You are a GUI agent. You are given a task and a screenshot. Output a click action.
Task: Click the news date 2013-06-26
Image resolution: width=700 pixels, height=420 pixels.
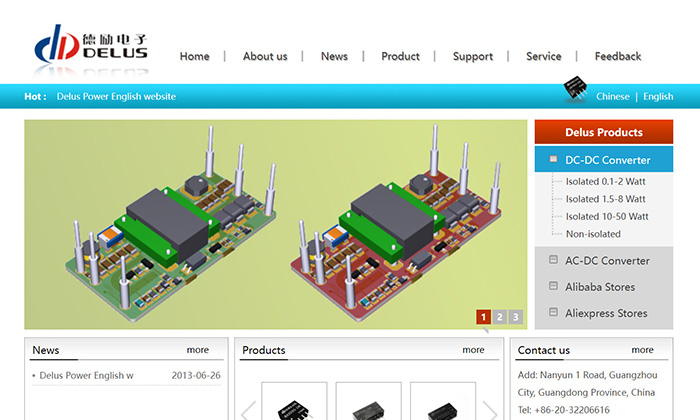(x=196, y=375)
